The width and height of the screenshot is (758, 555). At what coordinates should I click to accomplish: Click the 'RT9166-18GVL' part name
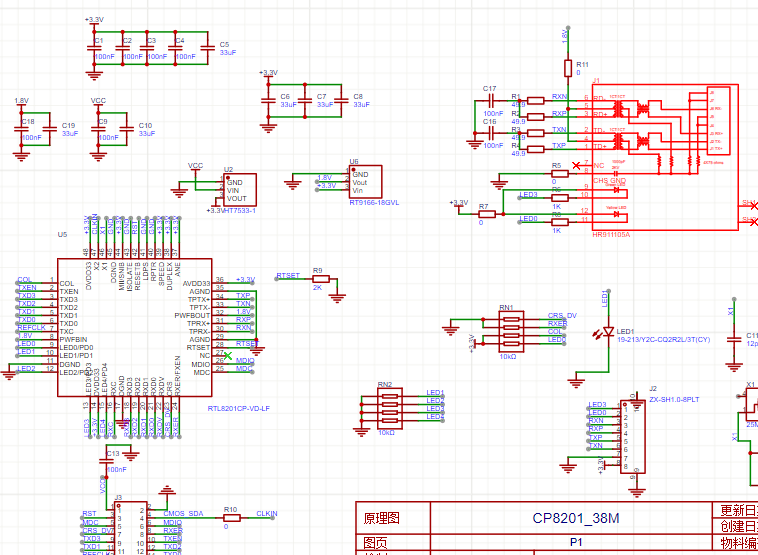point(374,203)
